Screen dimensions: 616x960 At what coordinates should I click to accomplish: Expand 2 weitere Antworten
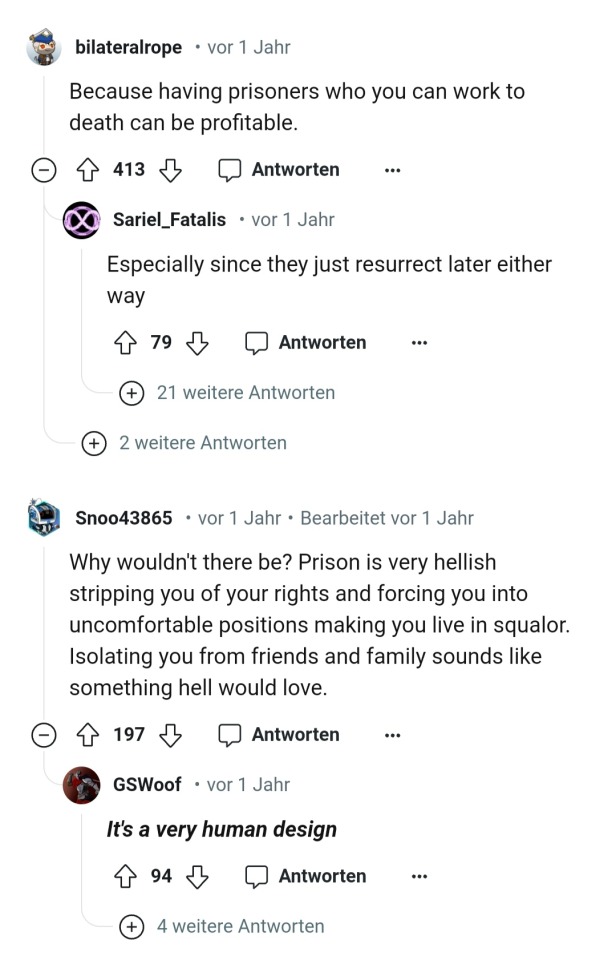[94, 443]
